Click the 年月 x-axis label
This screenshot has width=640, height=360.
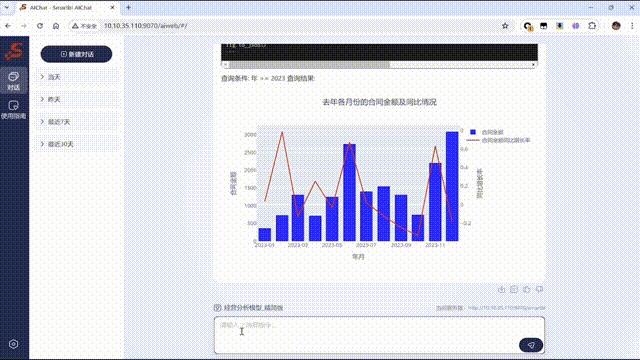358,257
